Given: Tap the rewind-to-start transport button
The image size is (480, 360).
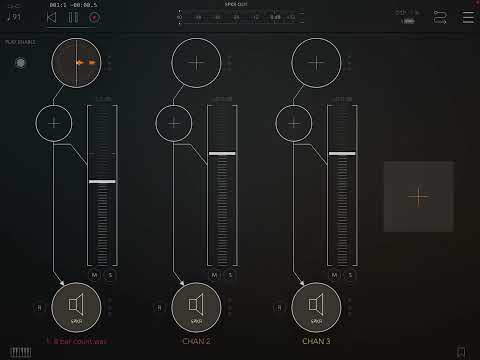Looking at the screenshot, I should click(x=52, y=17).
